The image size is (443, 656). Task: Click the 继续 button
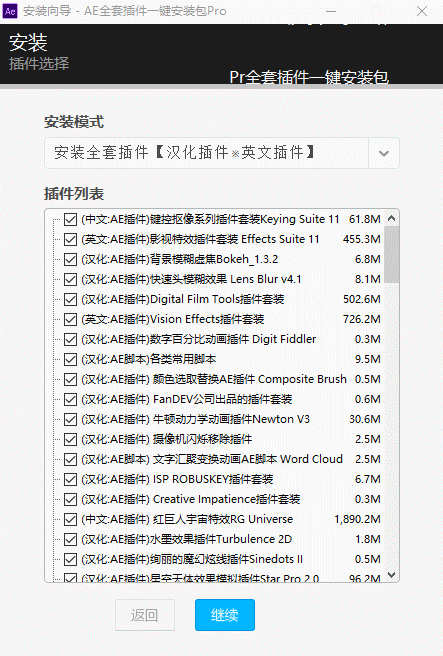coord(225,615)
